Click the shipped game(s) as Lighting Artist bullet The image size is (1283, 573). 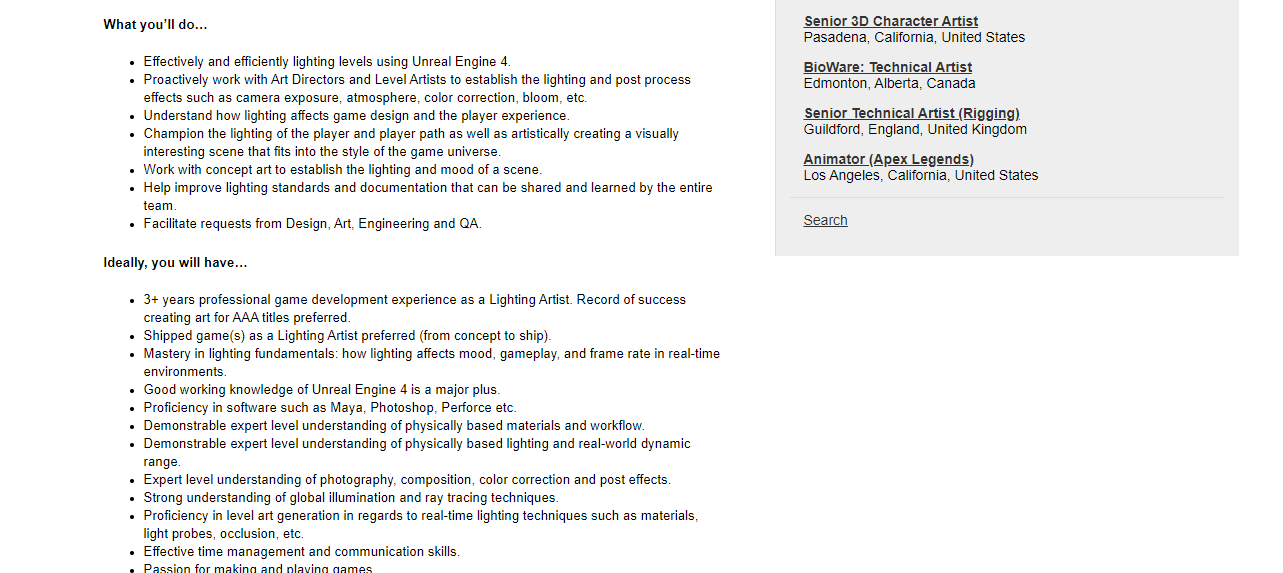(x=347, y=335)
